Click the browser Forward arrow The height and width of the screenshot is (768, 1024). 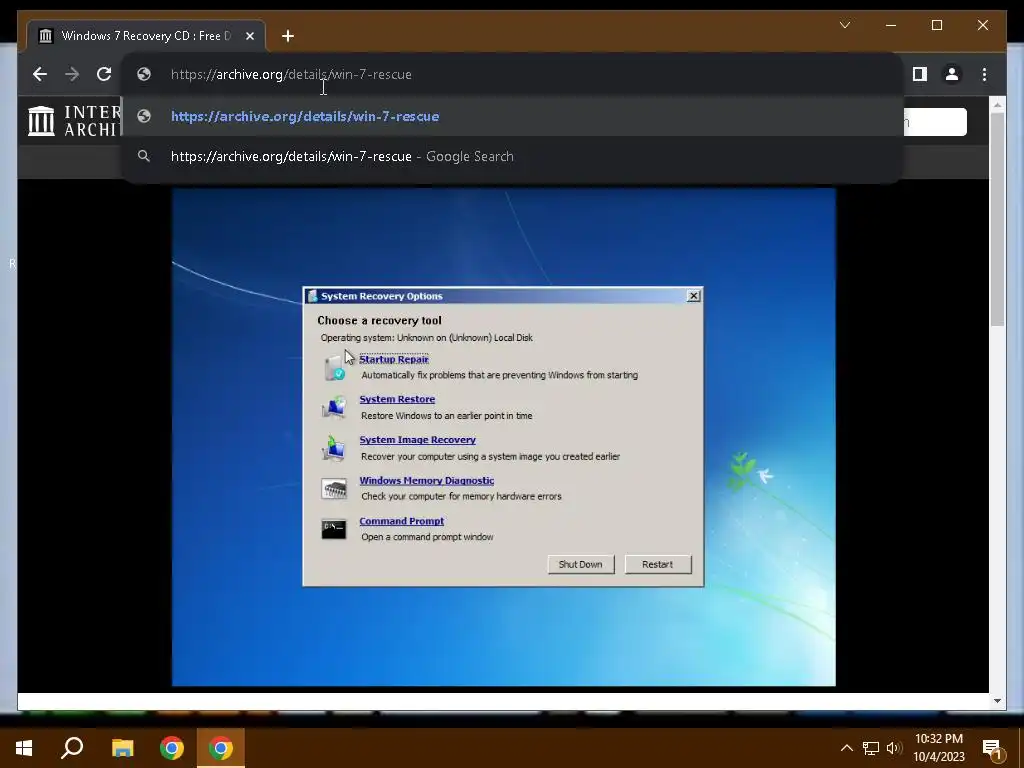(x=72, y=74)
